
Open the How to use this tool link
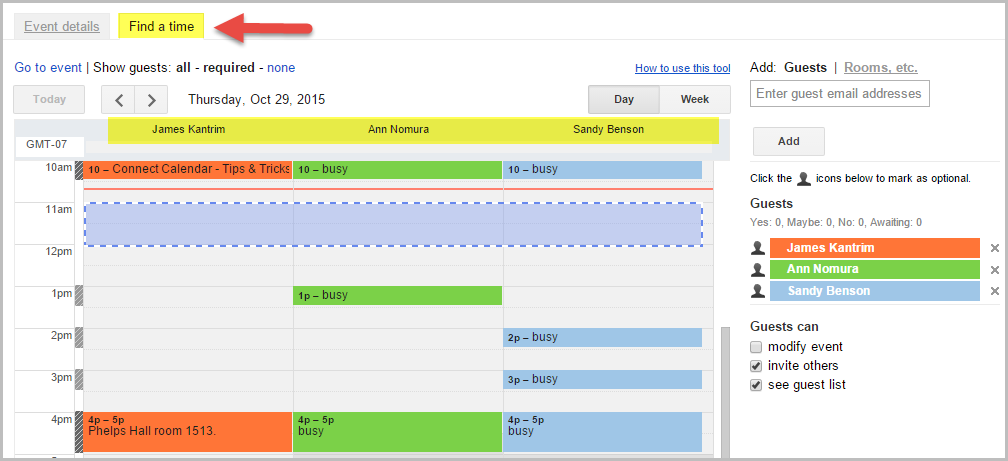coord(682,69)
